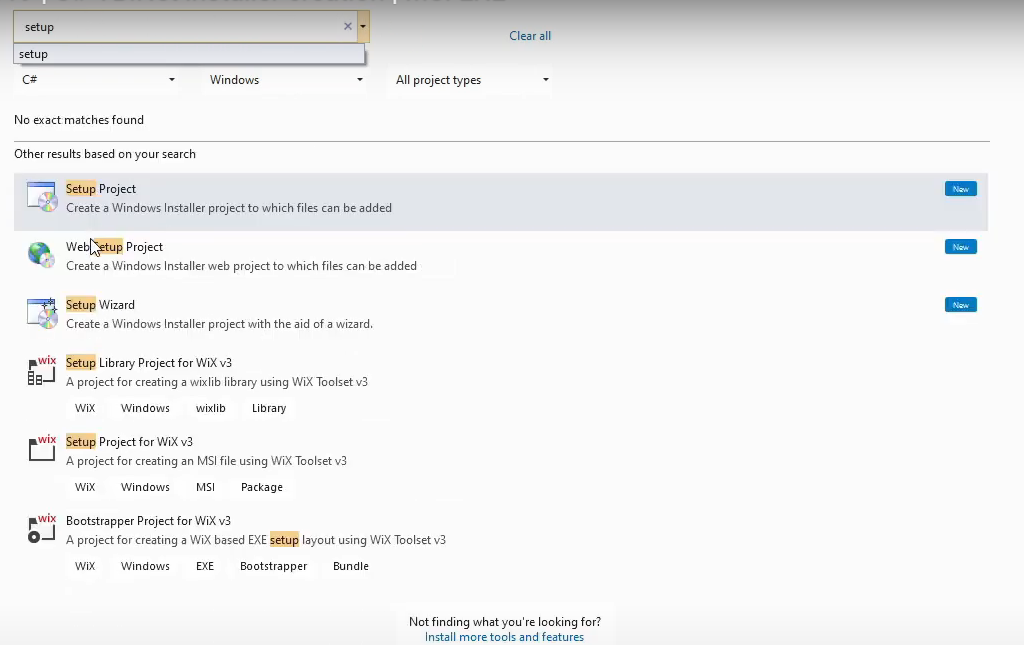Viewport: 1024px width, 645px height.
Task: Select Bootstrapper Project for WiX v3 title
Action: tap(148, 521)
